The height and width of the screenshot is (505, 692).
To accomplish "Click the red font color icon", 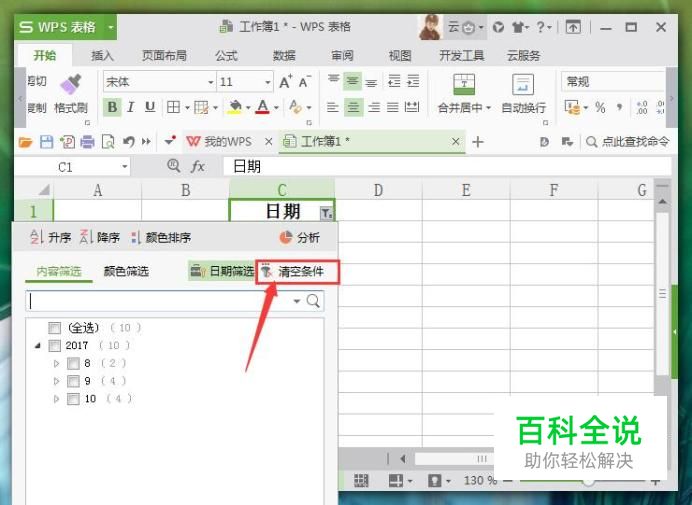I will [x=263, y=107].
